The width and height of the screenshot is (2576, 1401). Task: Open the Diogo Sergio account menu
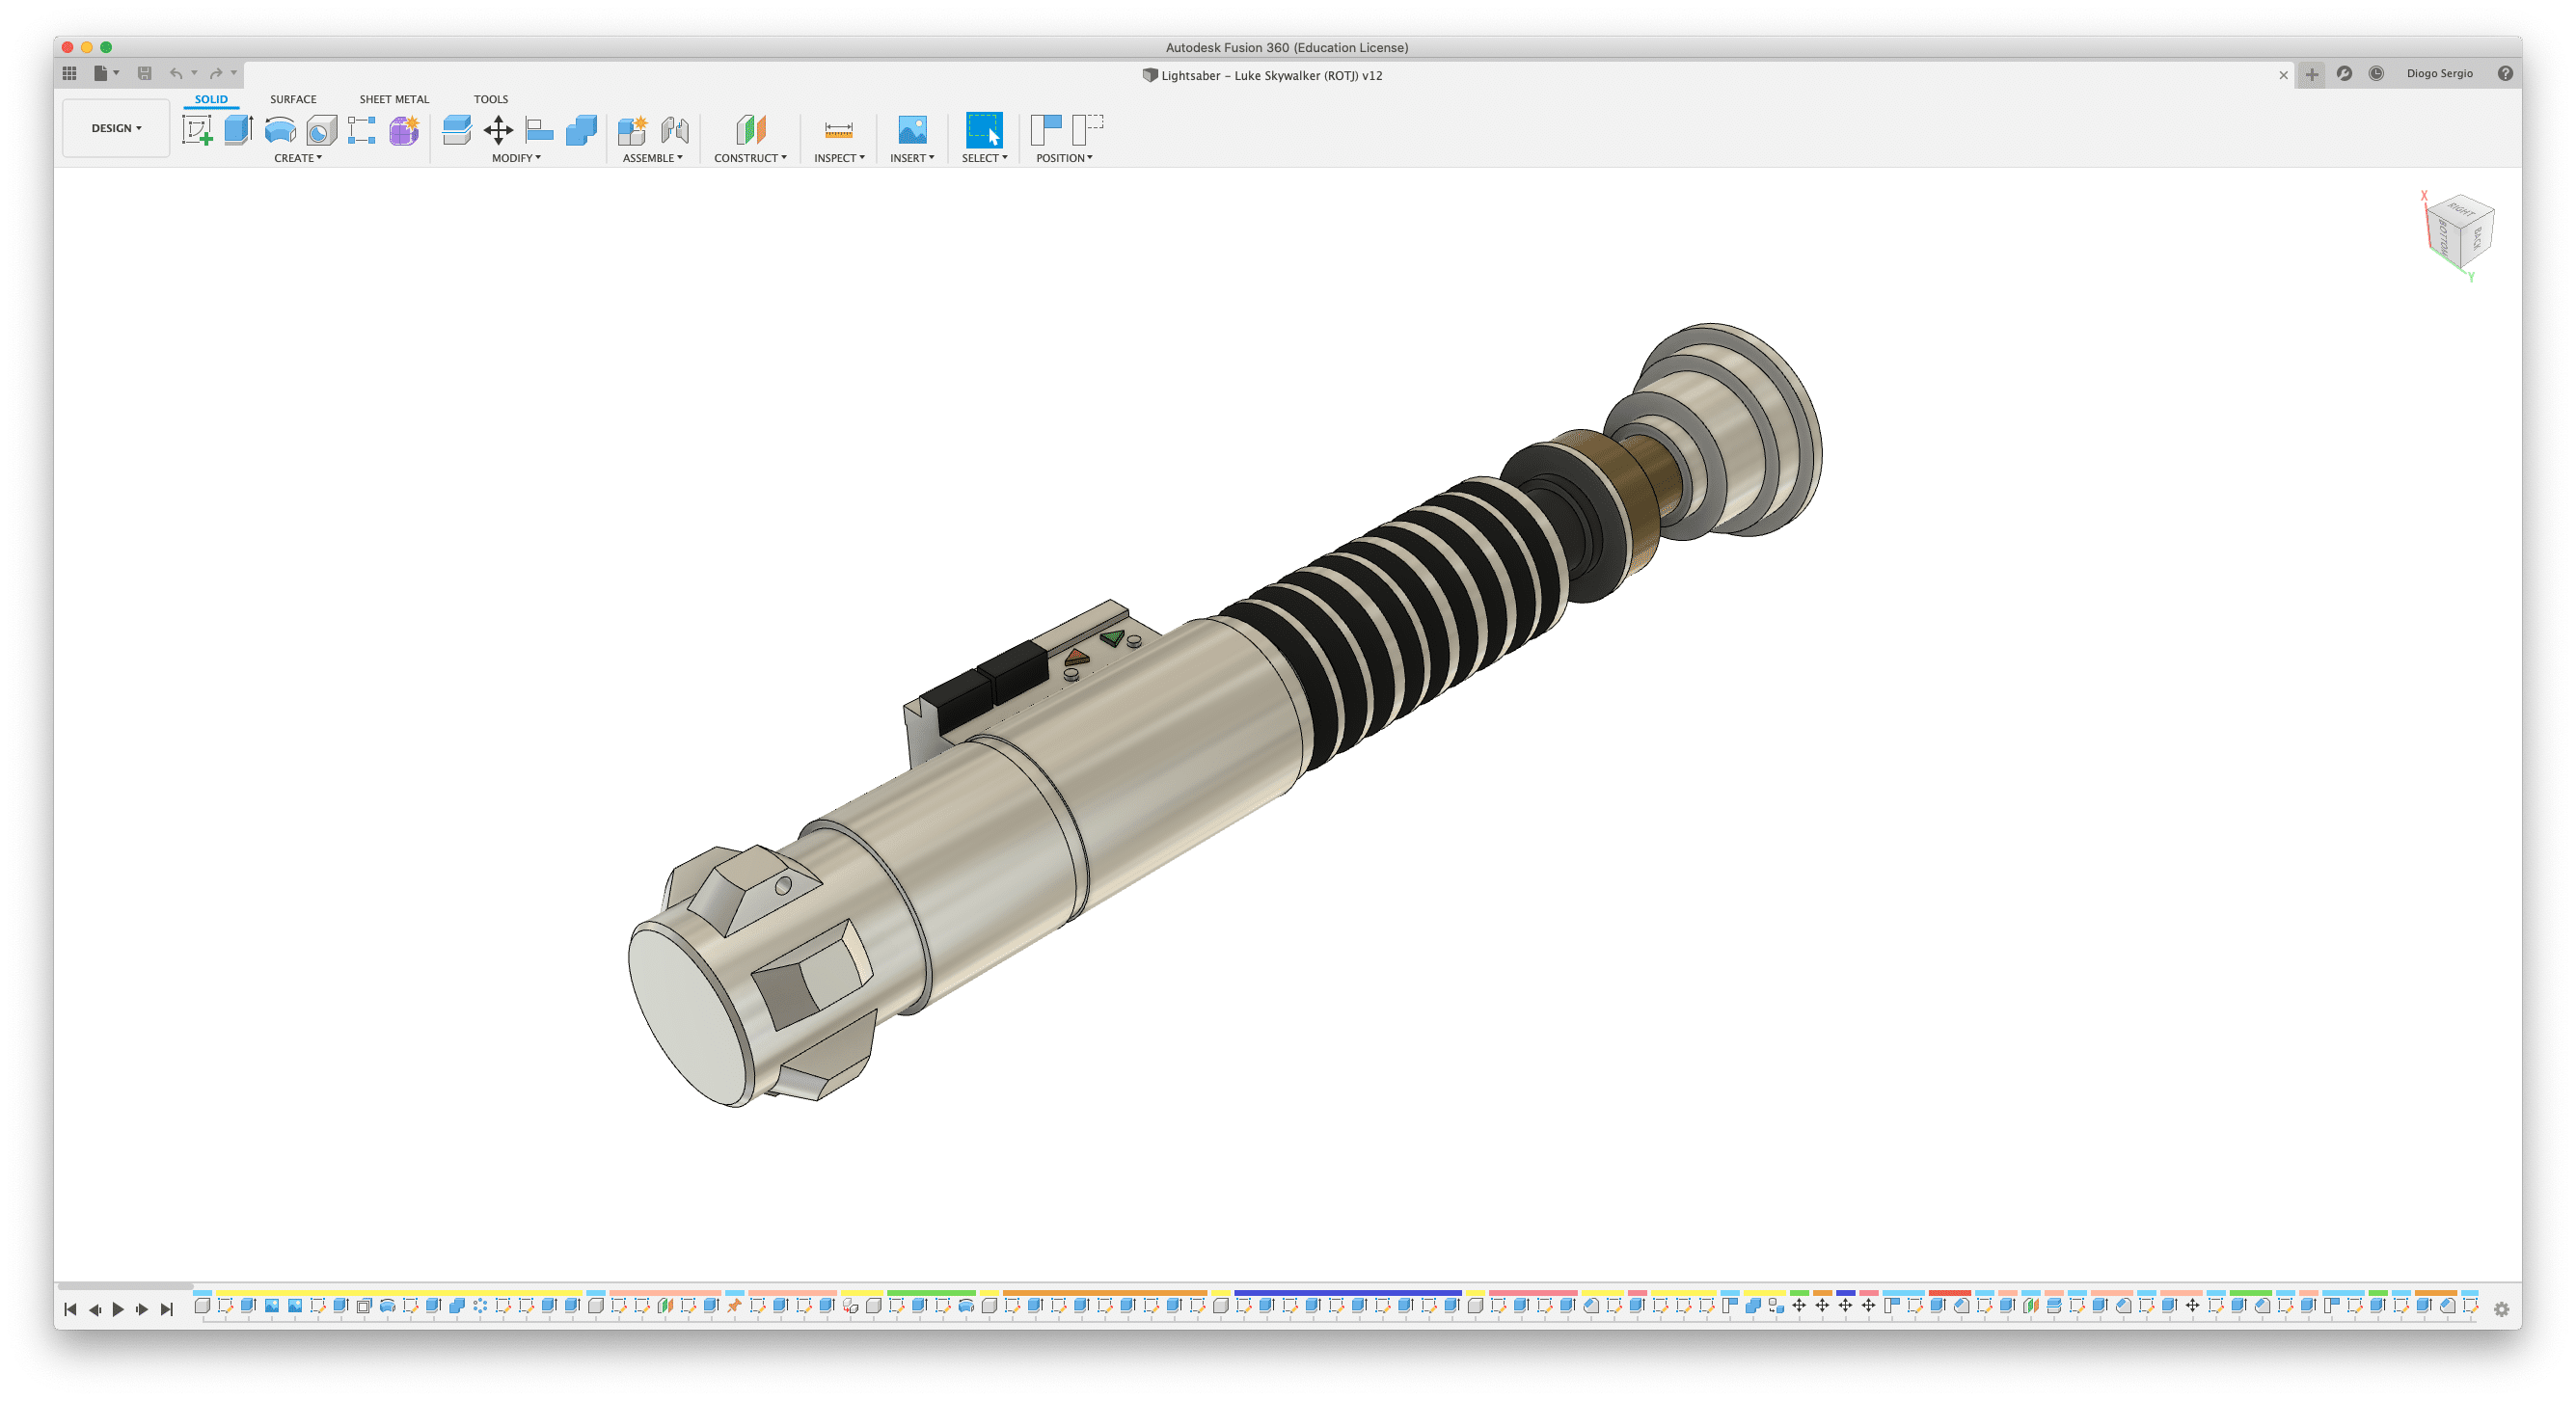coord(2439,73)
